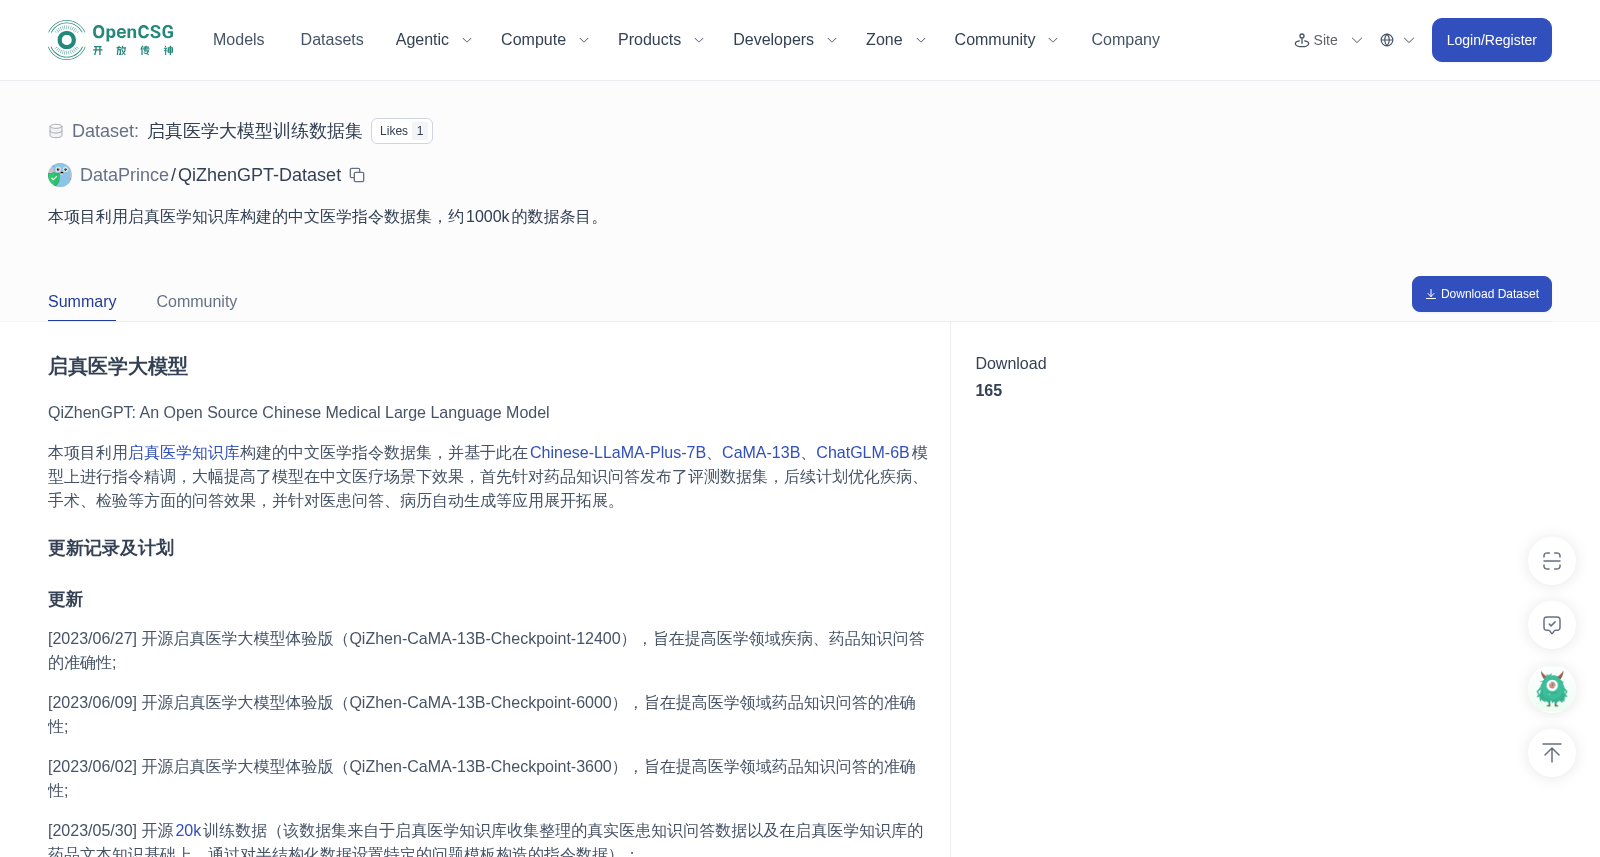Image resolution: width=1600 pixels, height=857 pixels.
Task: Click the OpenCSG logo
Action: [111, 40]
